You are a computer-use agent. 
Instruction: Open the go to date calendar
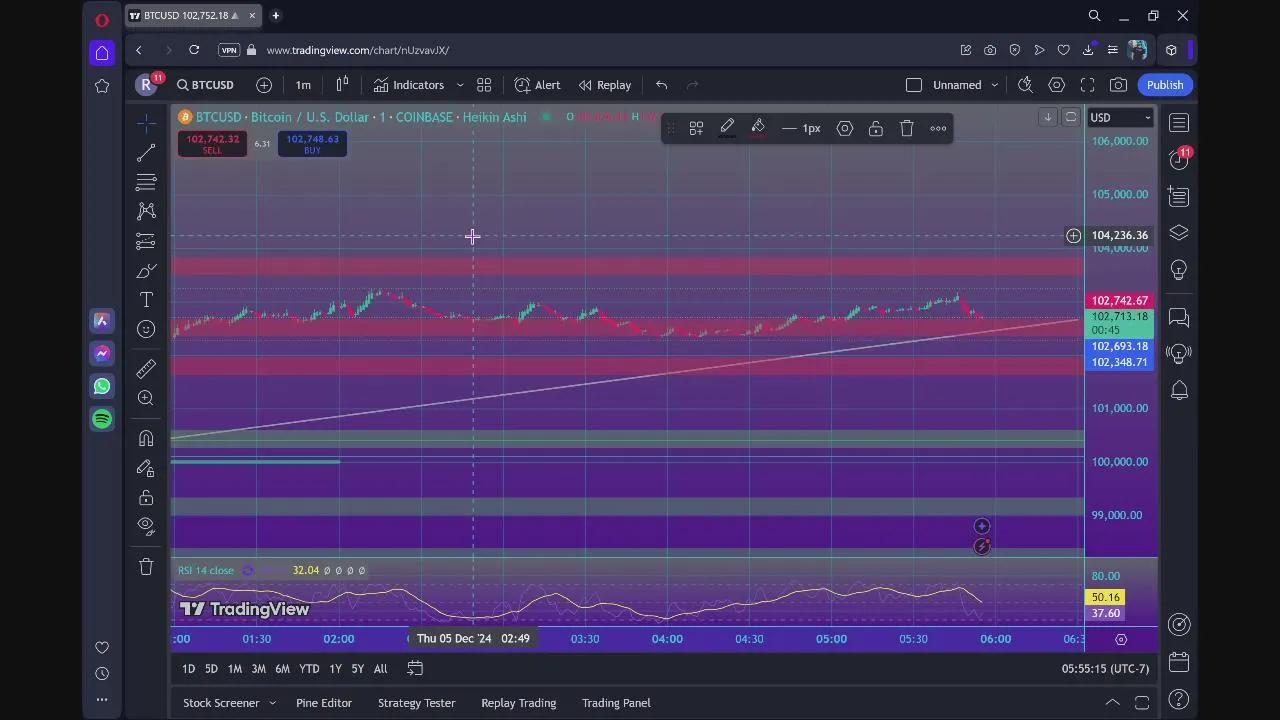click(415, 669)
